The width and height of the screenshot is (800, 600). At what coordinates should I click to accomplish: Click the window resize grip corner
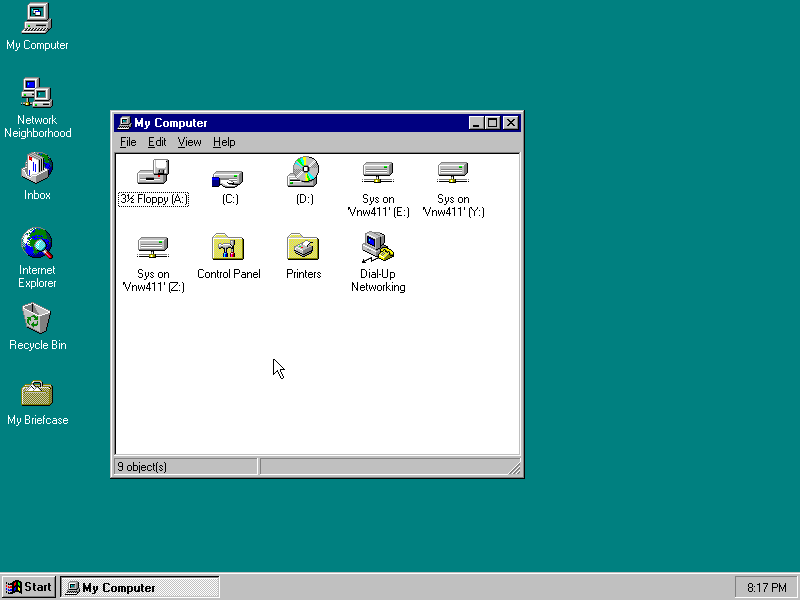(514, 468)
